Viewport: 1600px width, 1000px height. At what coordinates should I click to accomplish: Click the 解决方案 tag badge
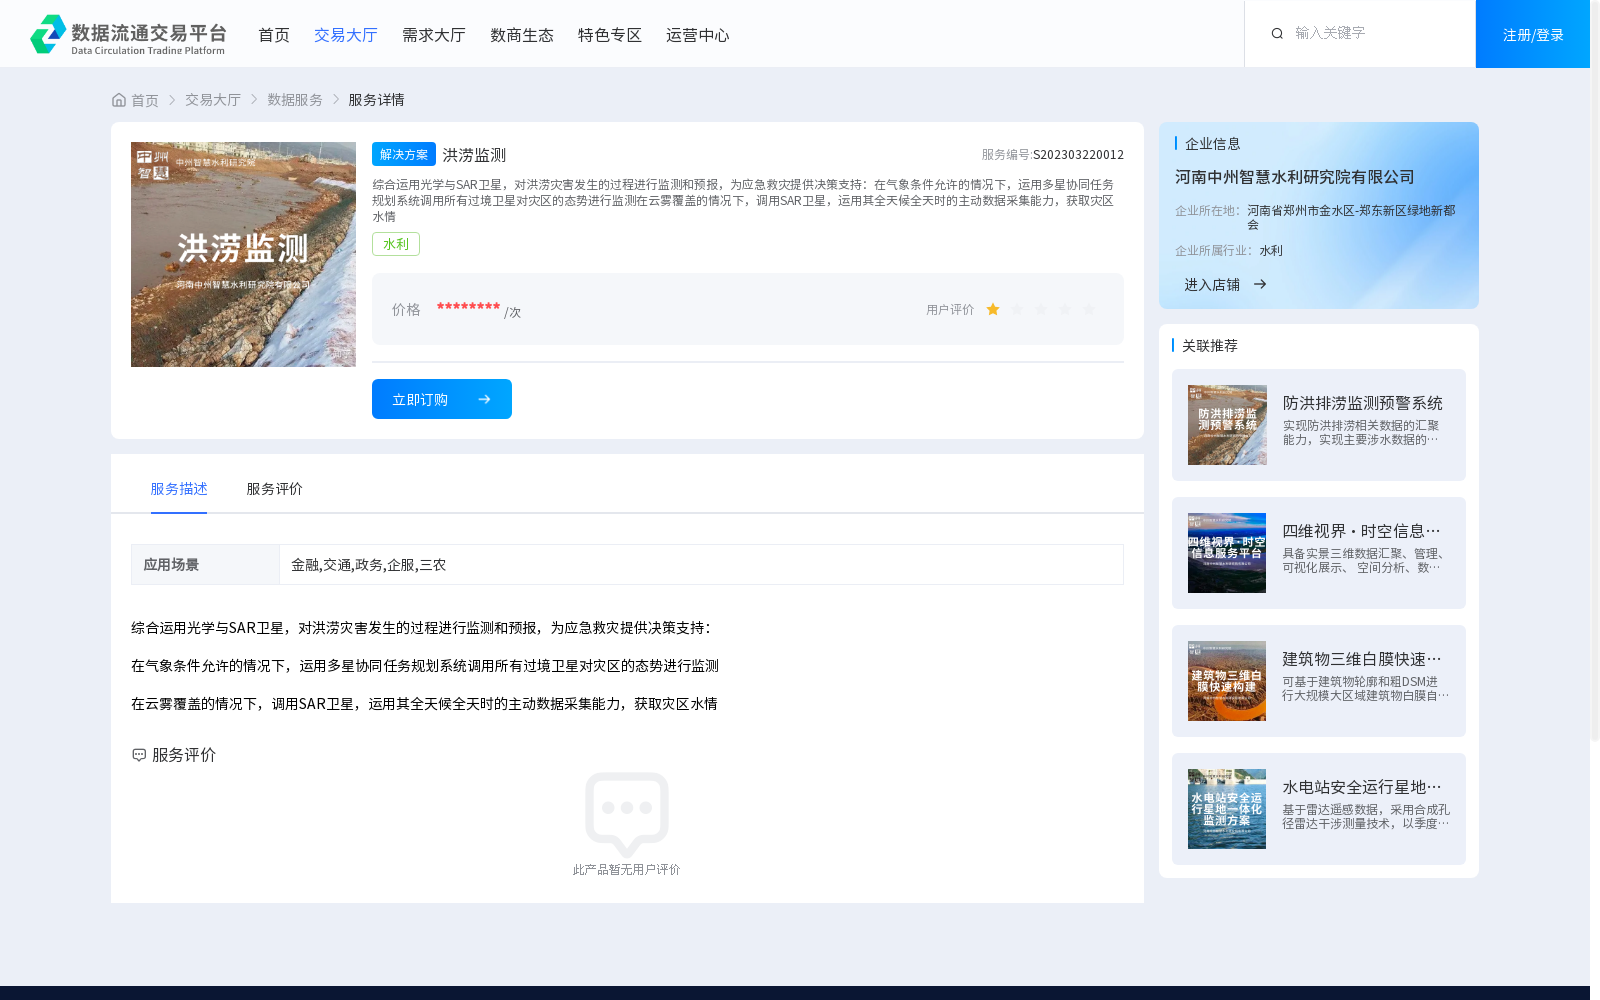click(404, 154)
